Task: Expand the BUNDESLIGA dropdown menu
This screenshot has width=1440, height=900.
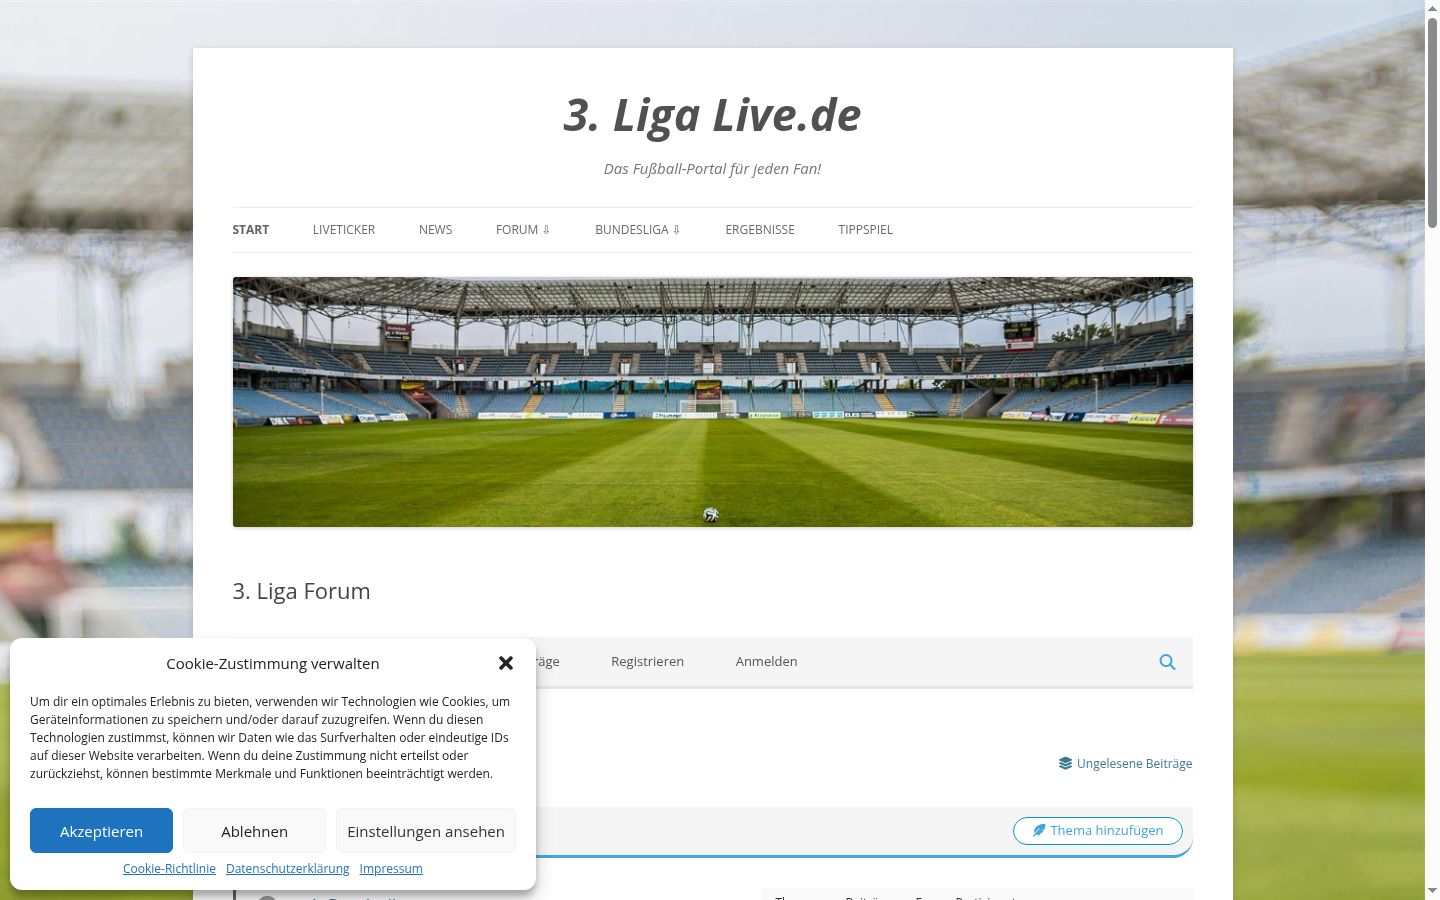Action: tap(638, 229)
